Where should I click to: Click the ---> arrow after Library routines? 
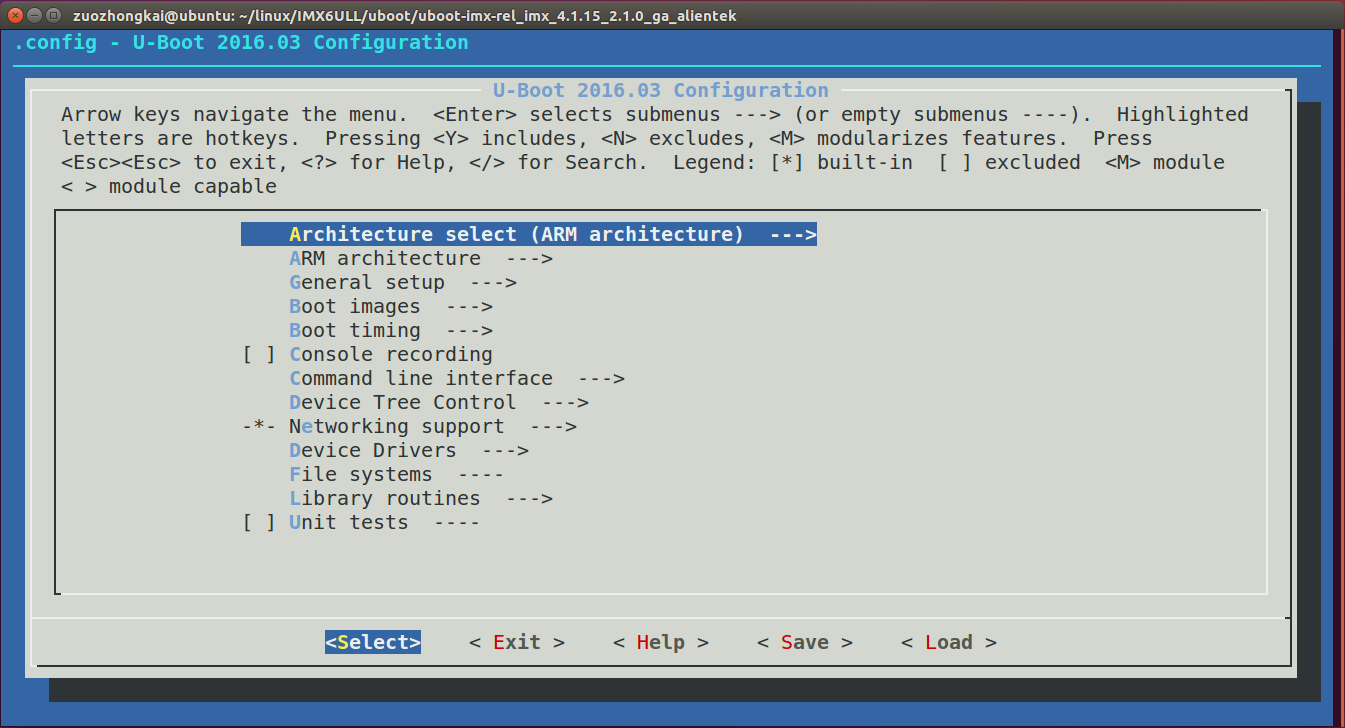(529, 498)
